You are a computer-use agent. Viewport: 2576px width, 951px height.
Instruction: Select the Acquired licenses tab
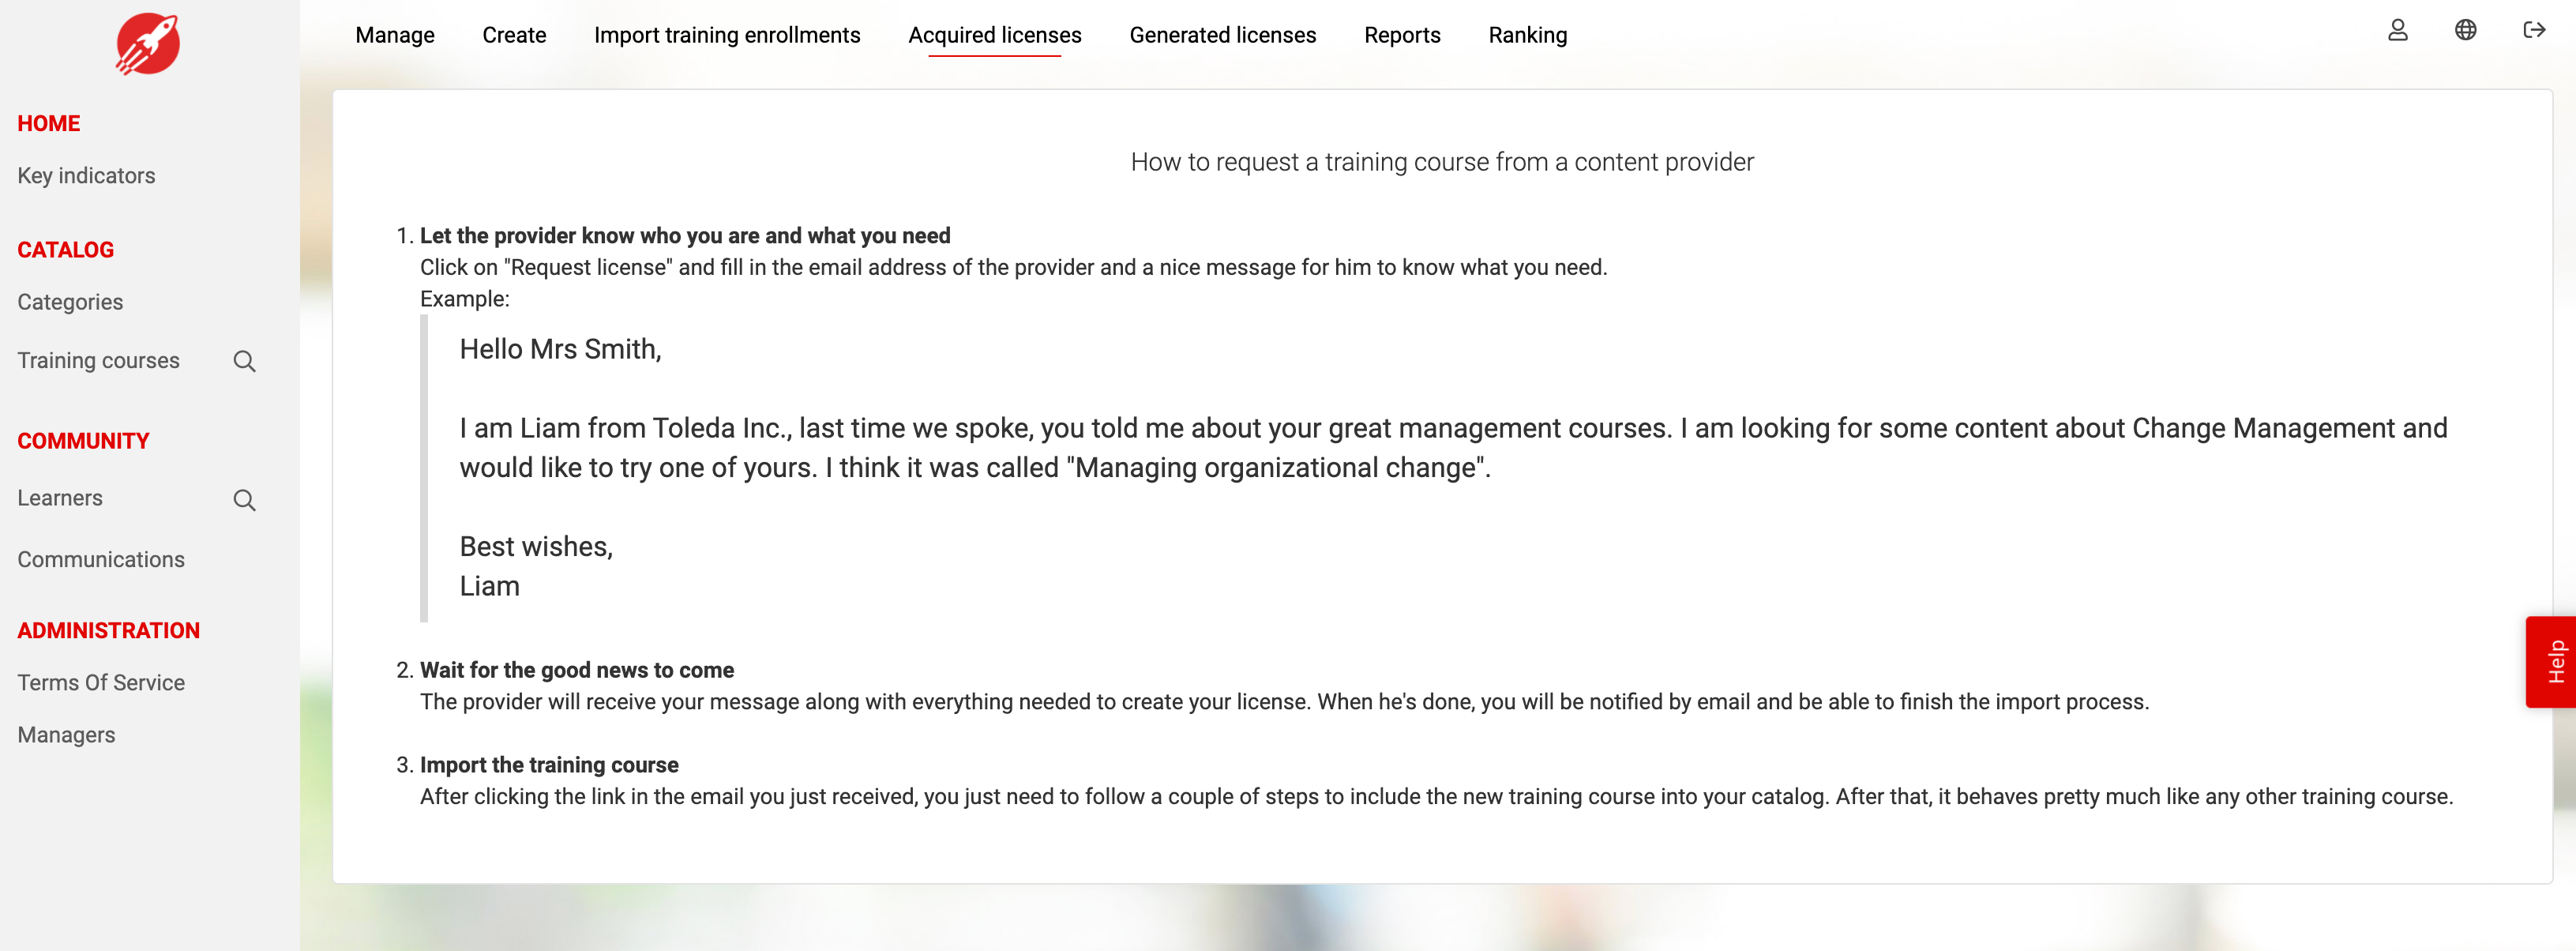tap(995, 35)
